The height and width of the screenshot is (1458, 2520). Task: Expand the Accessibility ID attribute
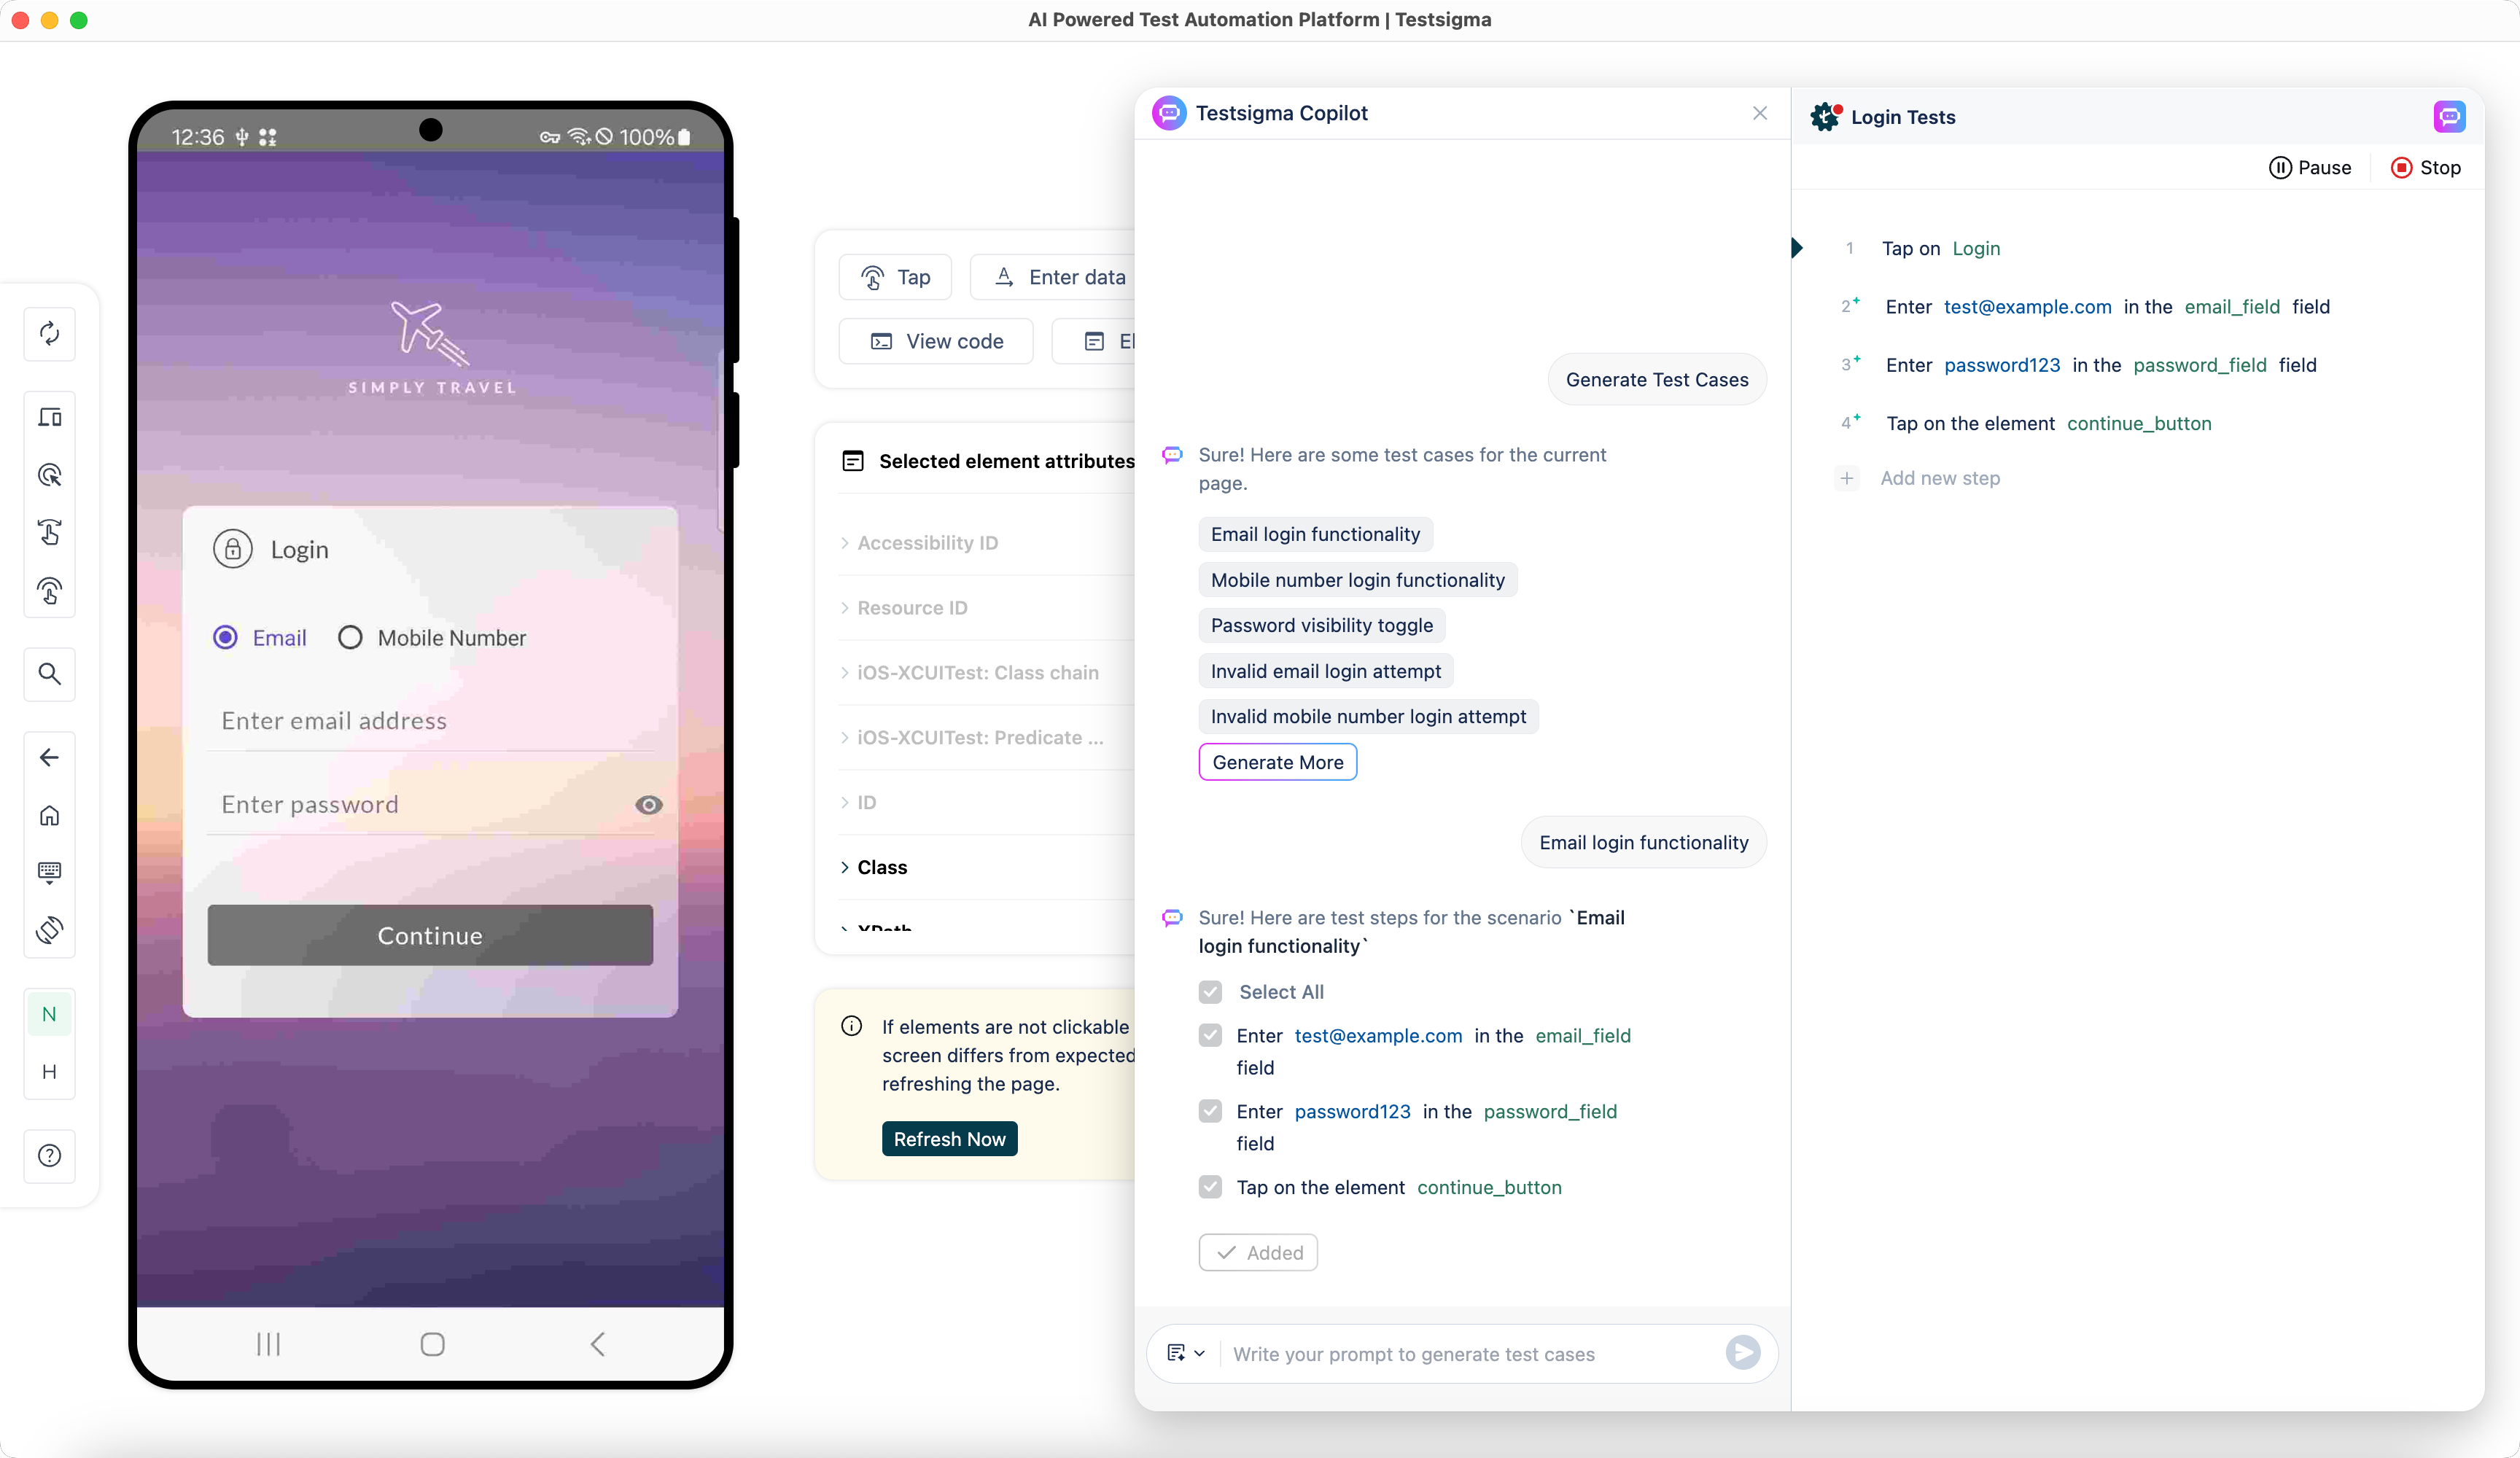pyautogui.click(x=927, y=543)
